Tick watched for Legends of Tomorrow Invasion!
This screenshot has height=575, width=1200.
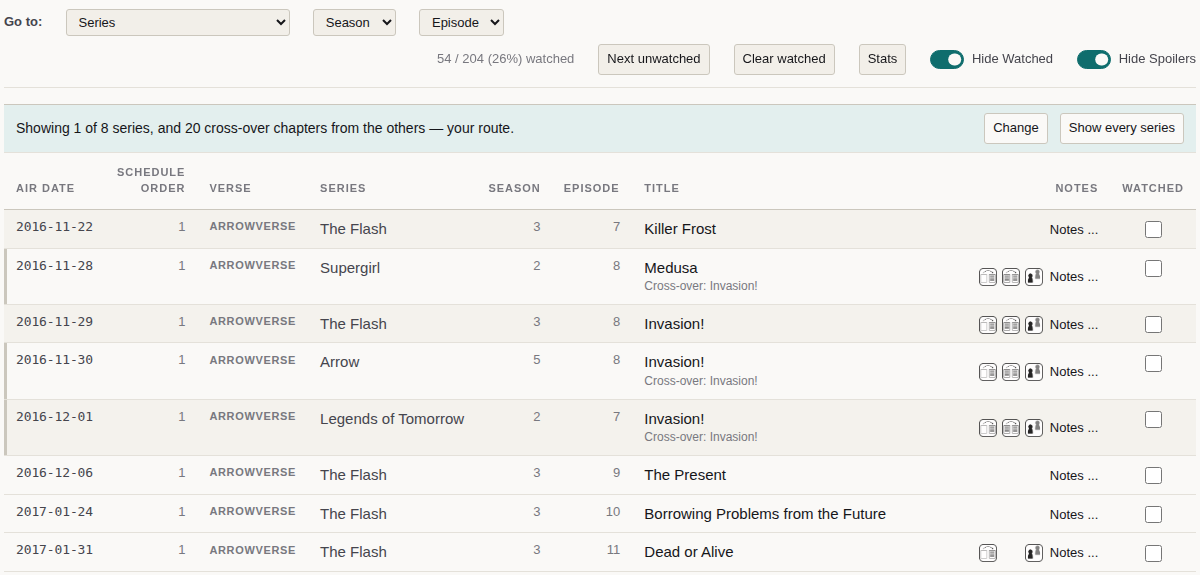click(1153, 419)
